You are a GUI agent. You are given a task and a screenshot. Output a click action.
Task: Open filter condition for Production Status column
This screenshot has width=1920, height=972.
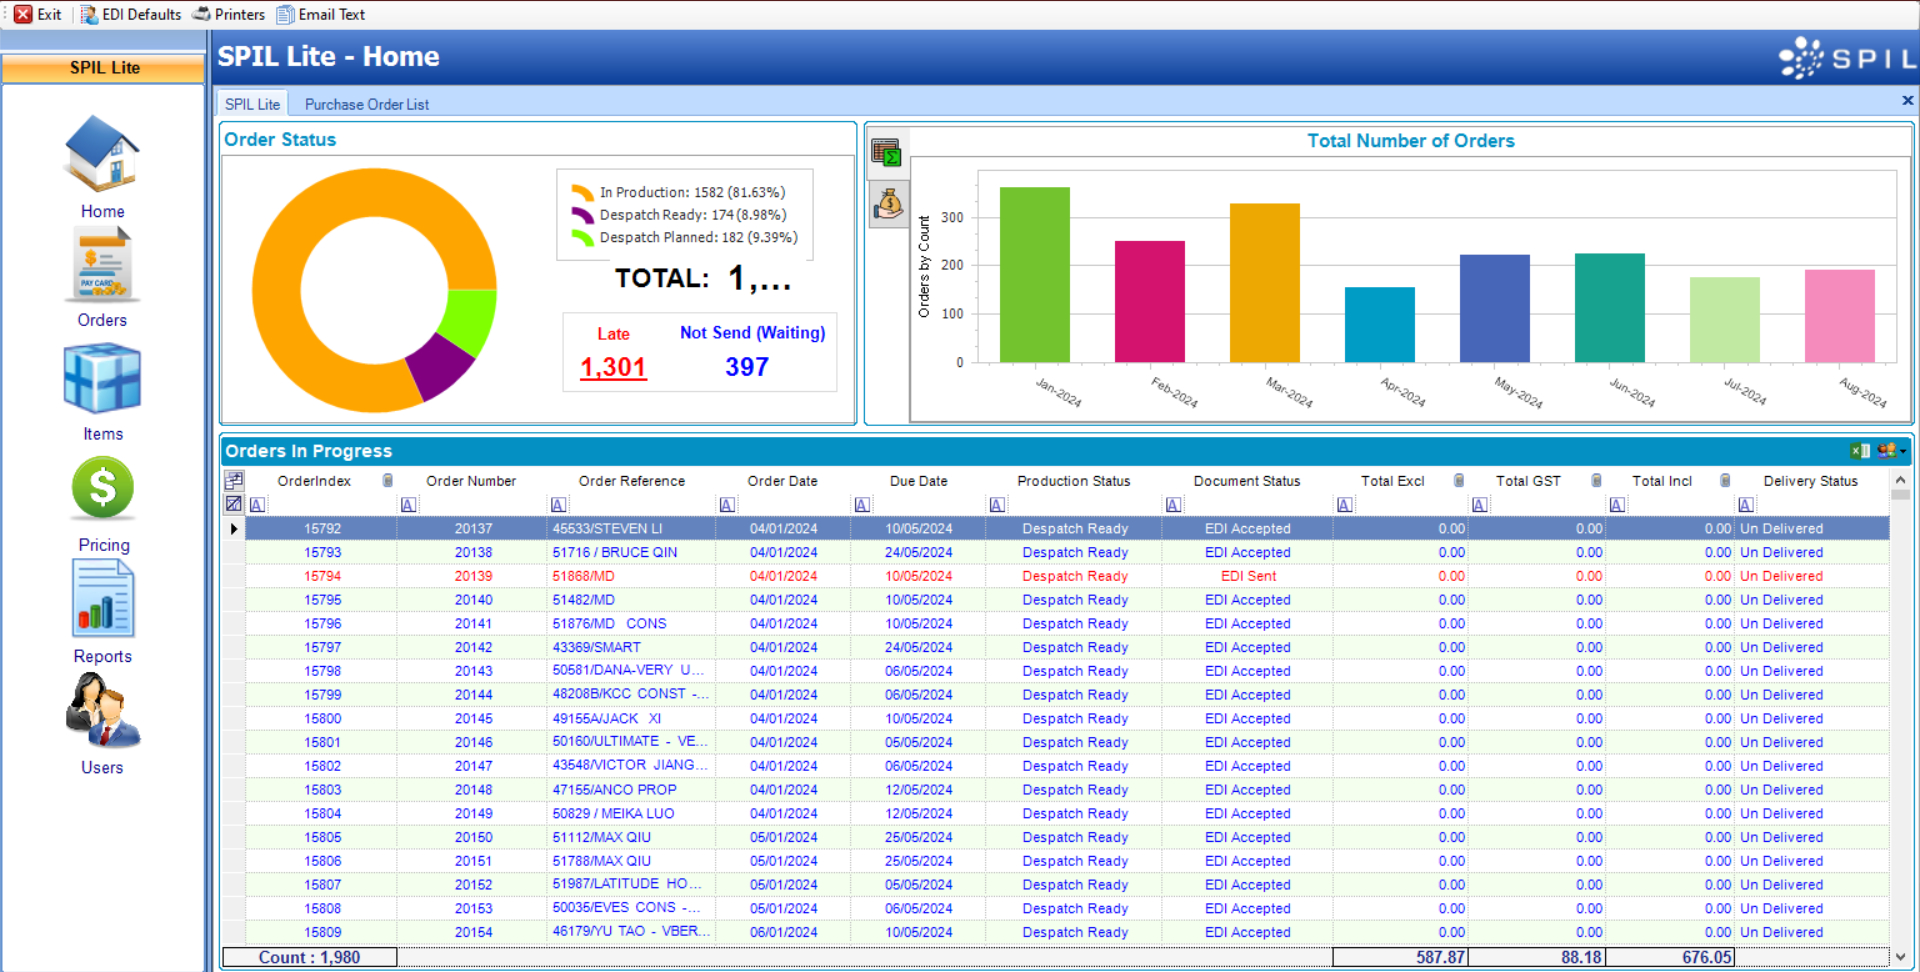(997, 505)
